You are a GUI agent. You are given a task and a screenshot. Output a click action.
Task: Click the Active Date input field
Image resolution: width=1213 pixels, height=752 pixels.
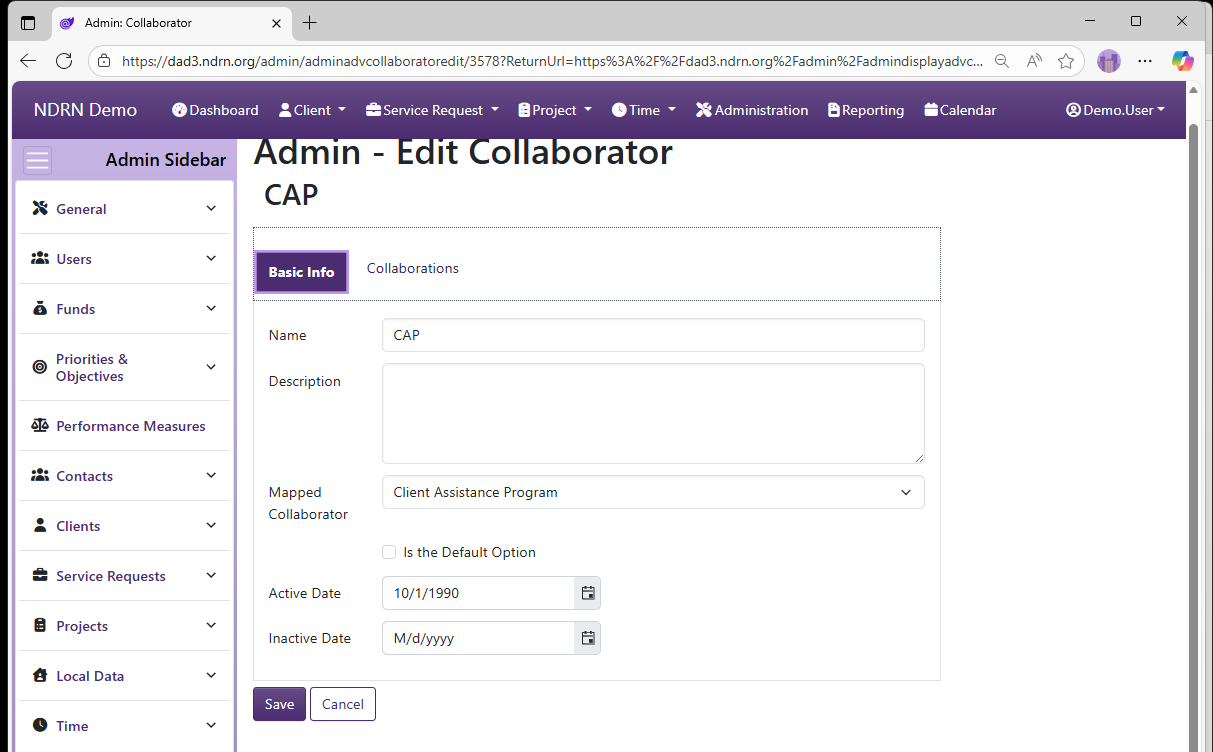(478, 593)
